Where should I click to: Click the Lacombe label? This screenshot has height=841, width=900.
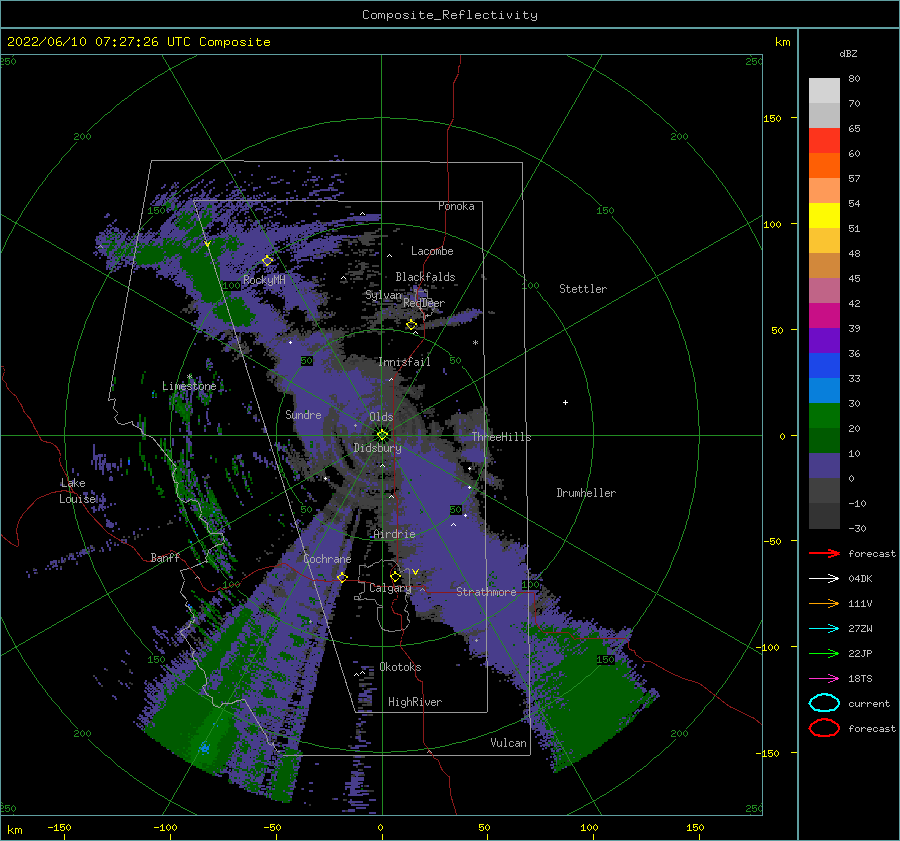pyautogui.click(x=432, y=251)
